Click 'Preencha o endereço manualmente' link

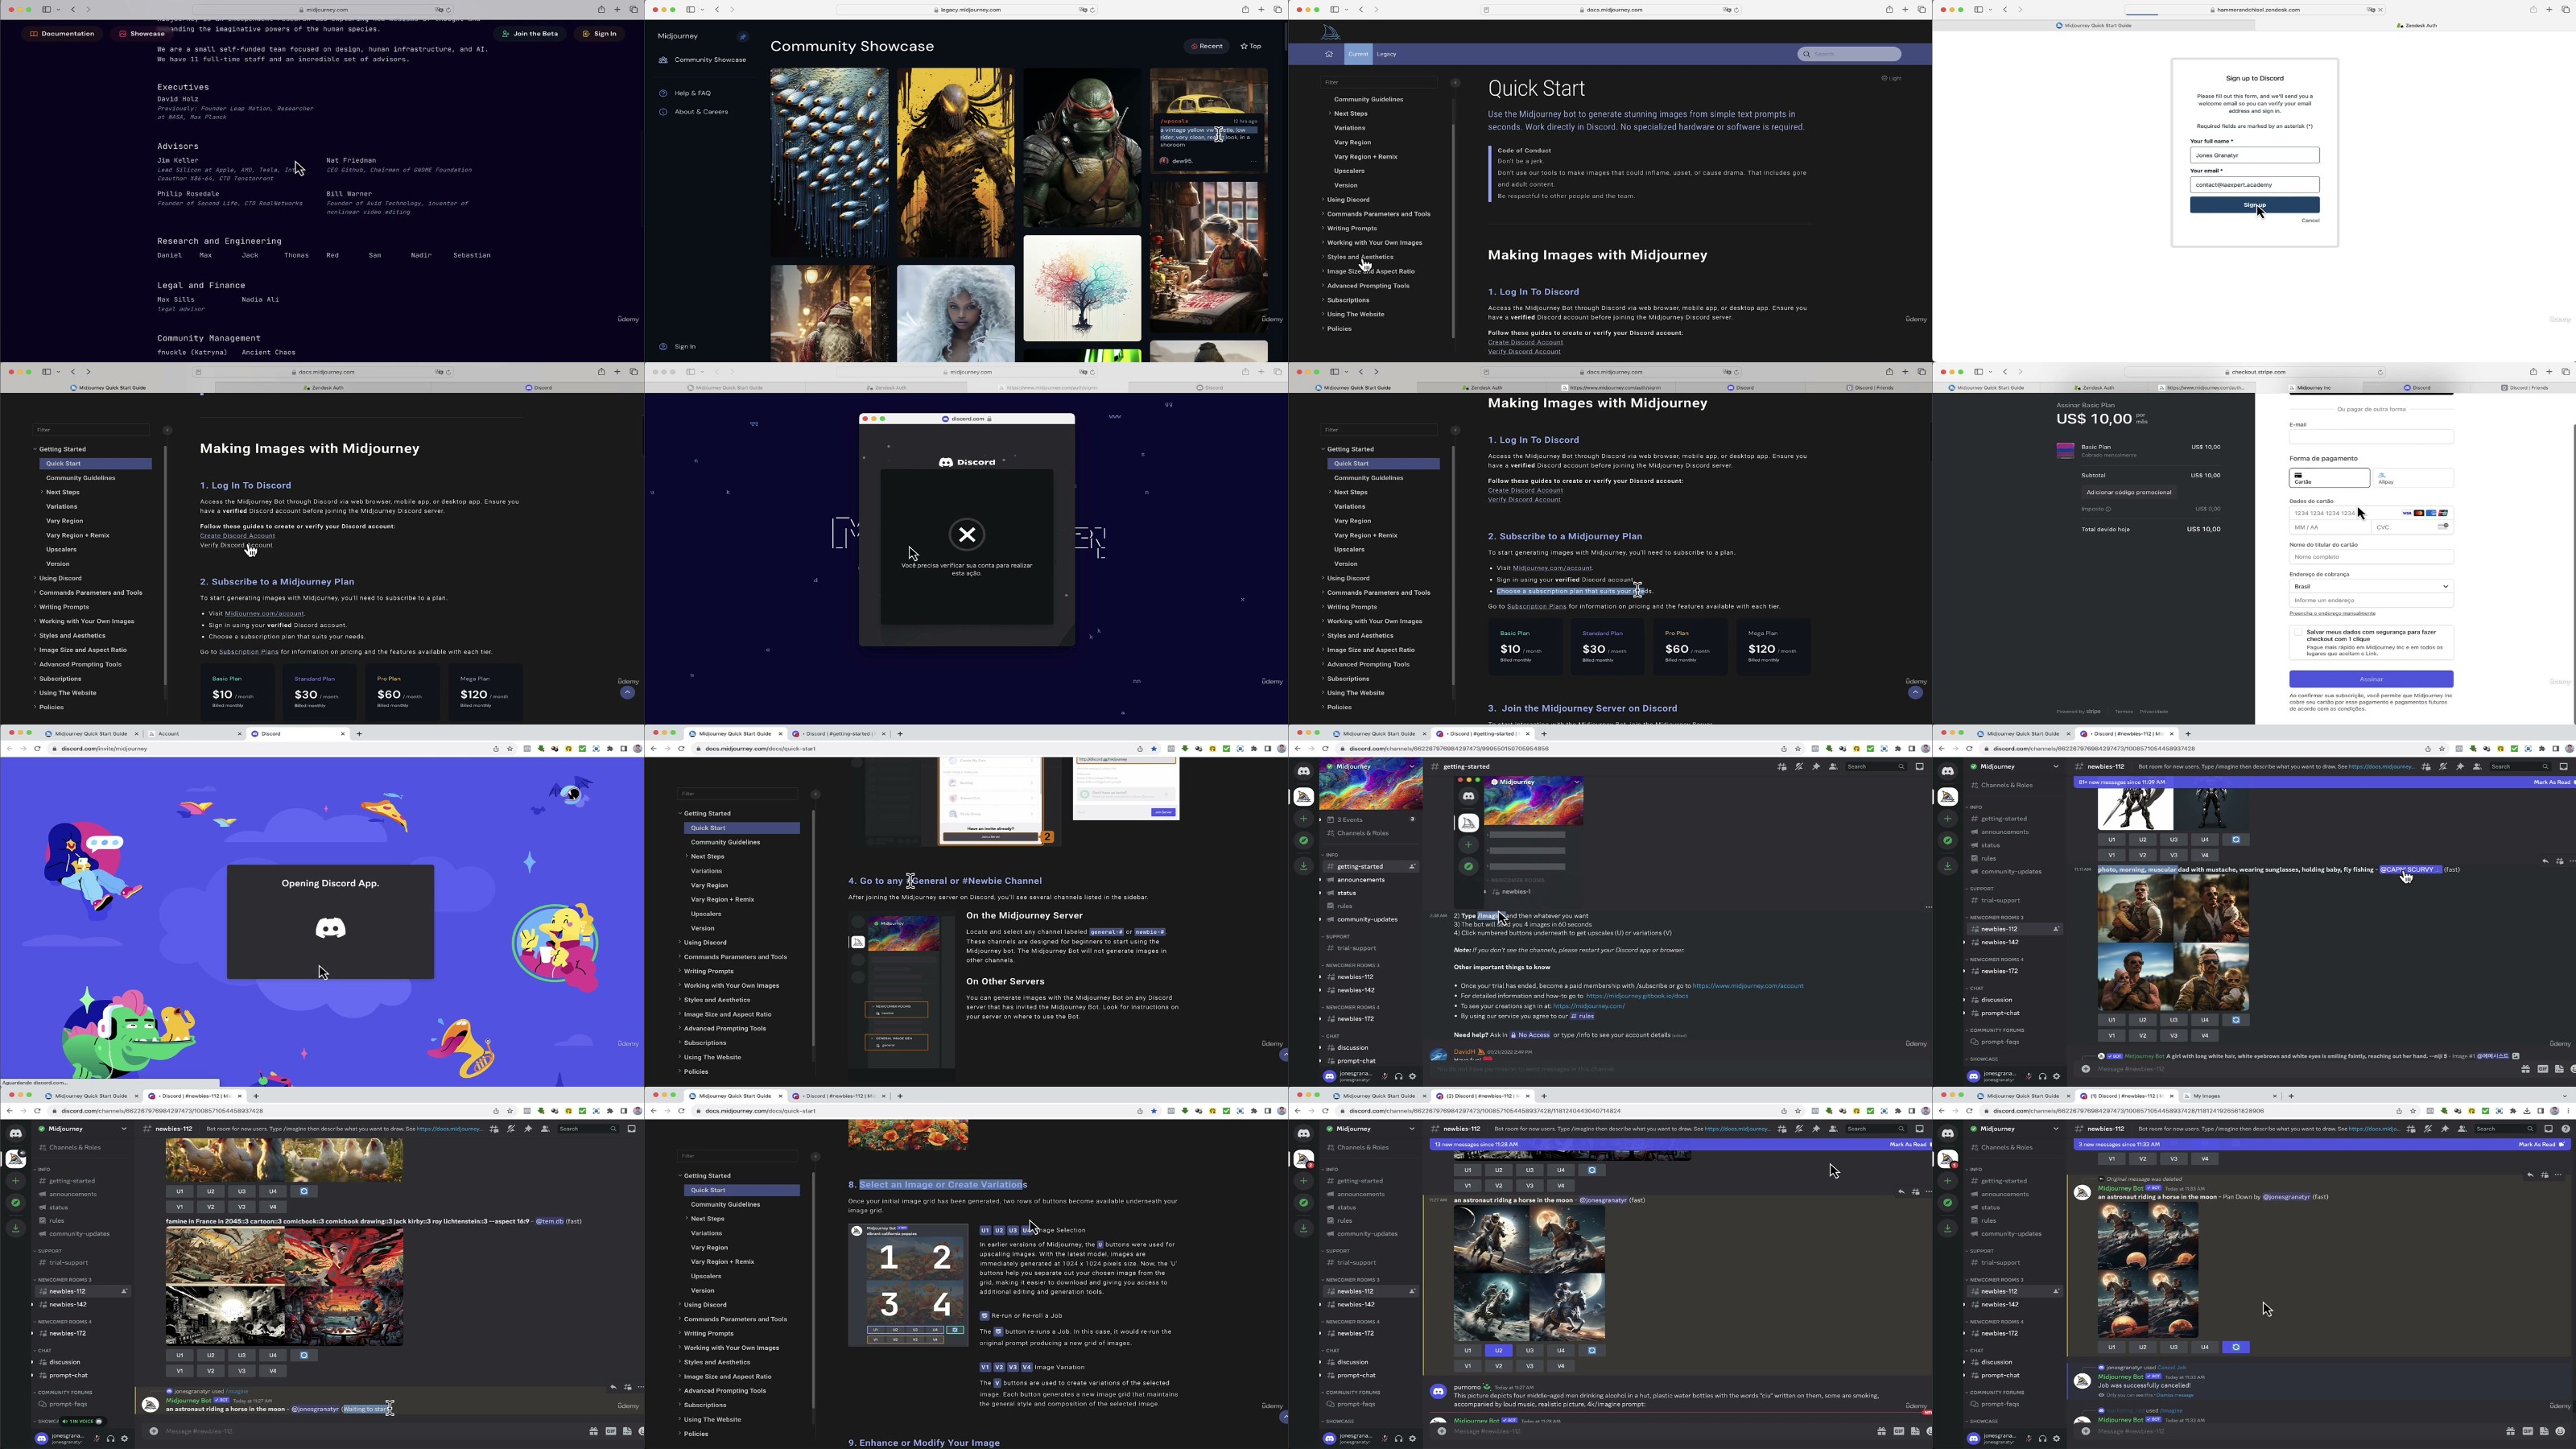[x=2332, y=613]
